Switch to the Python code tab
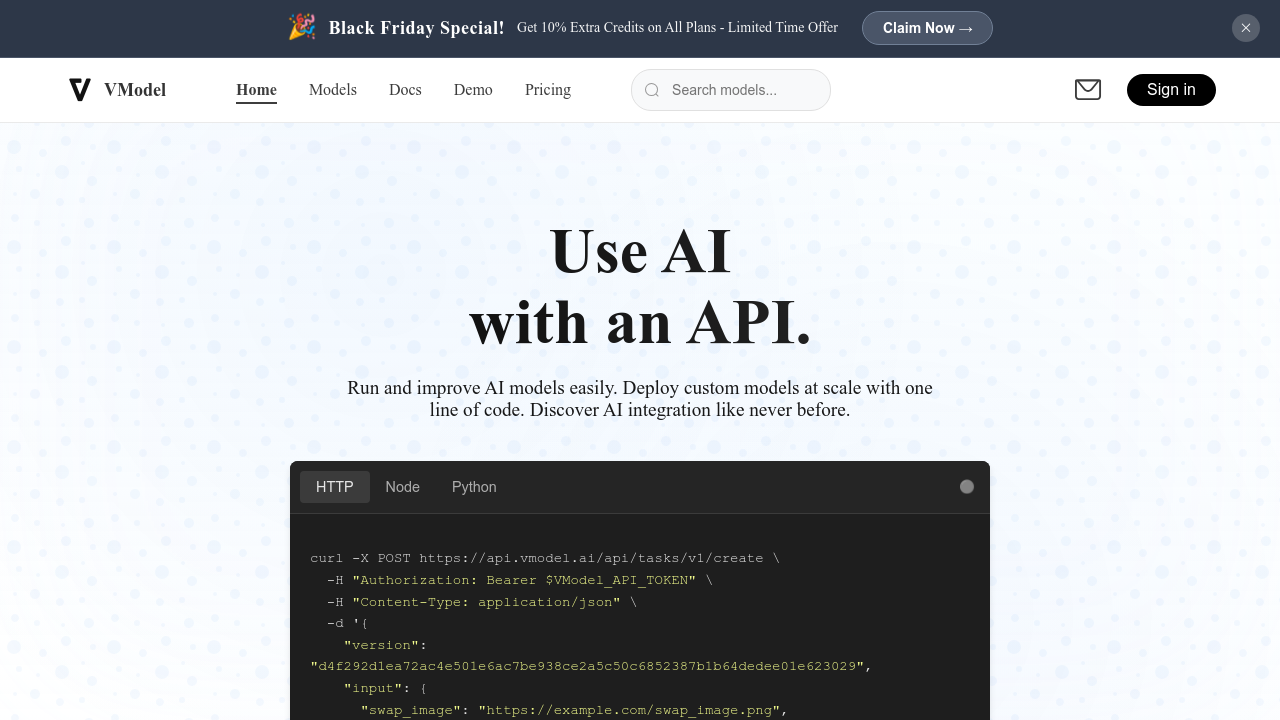This screenshot has height=720, width=1280. click(473, 487)
